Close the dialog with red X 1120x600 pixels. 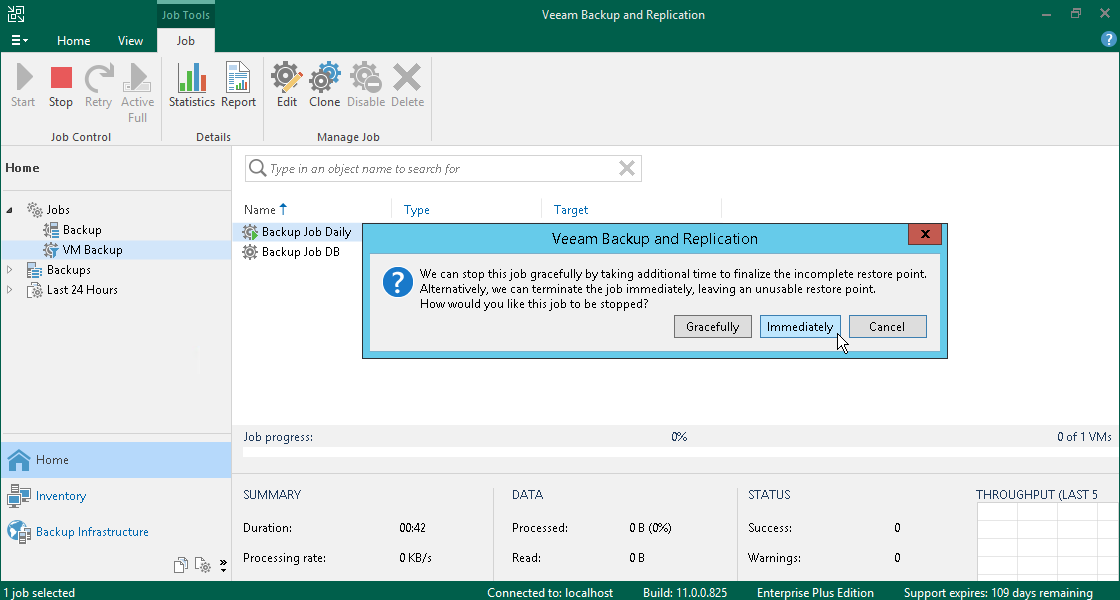tap(925, 234)
